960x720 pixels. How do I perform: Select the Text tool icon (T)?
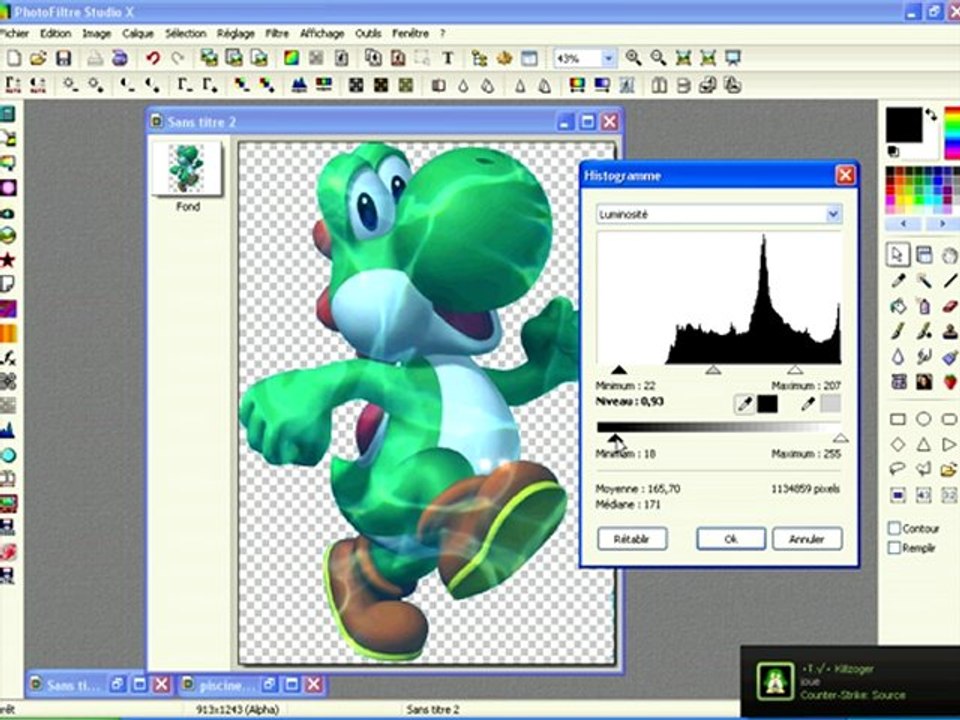pos(448,58)
